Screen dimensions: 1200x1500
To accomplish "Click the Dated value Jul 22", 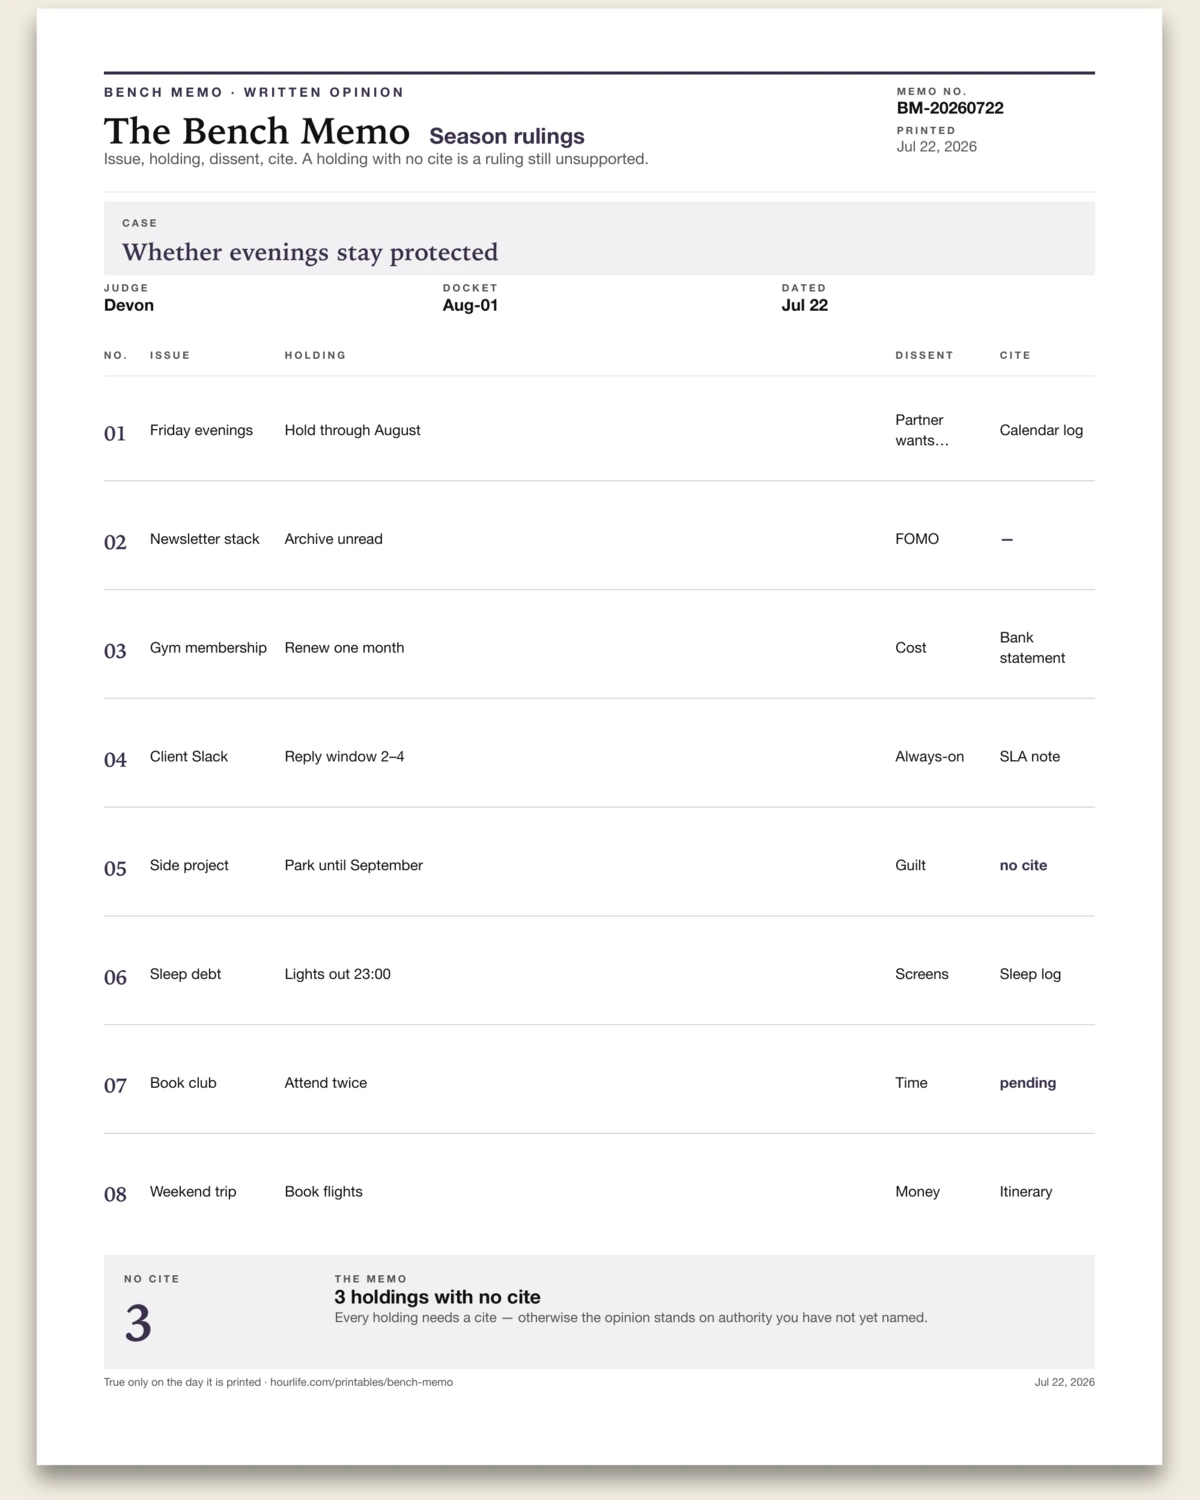I will (x=805, y=305).
